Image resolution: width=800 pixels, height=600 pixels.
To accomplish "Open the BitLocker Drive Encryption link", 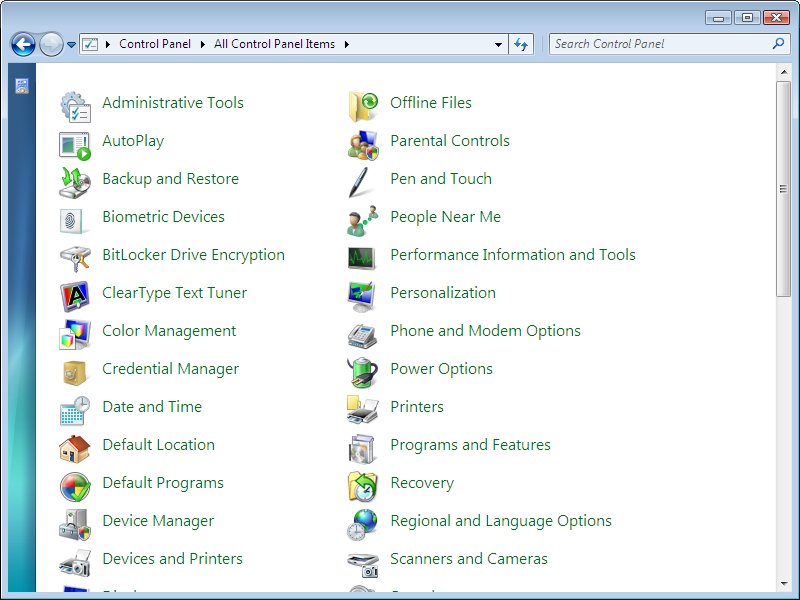I will click(193, 255).
